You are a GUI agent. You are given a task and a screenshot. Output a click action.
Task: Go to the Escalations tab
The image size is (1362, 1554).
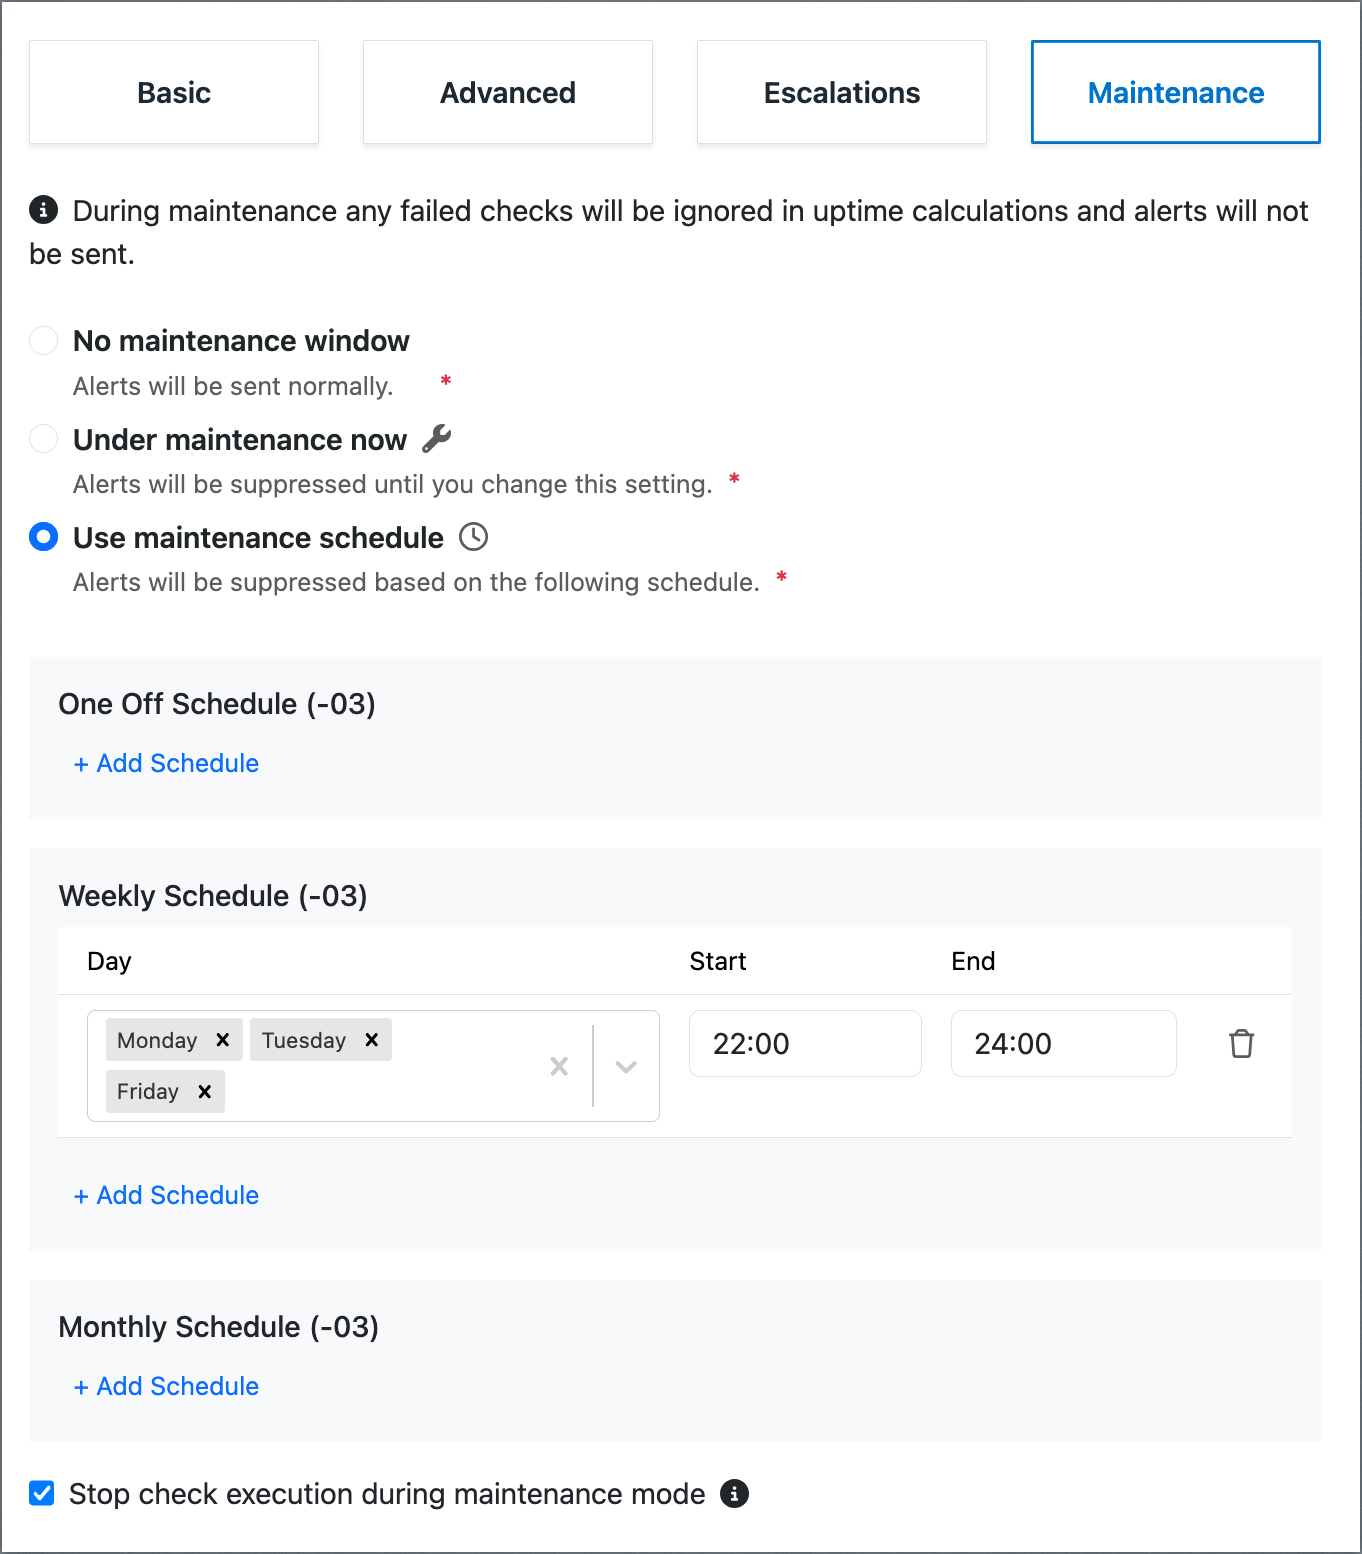click(842, 92)
